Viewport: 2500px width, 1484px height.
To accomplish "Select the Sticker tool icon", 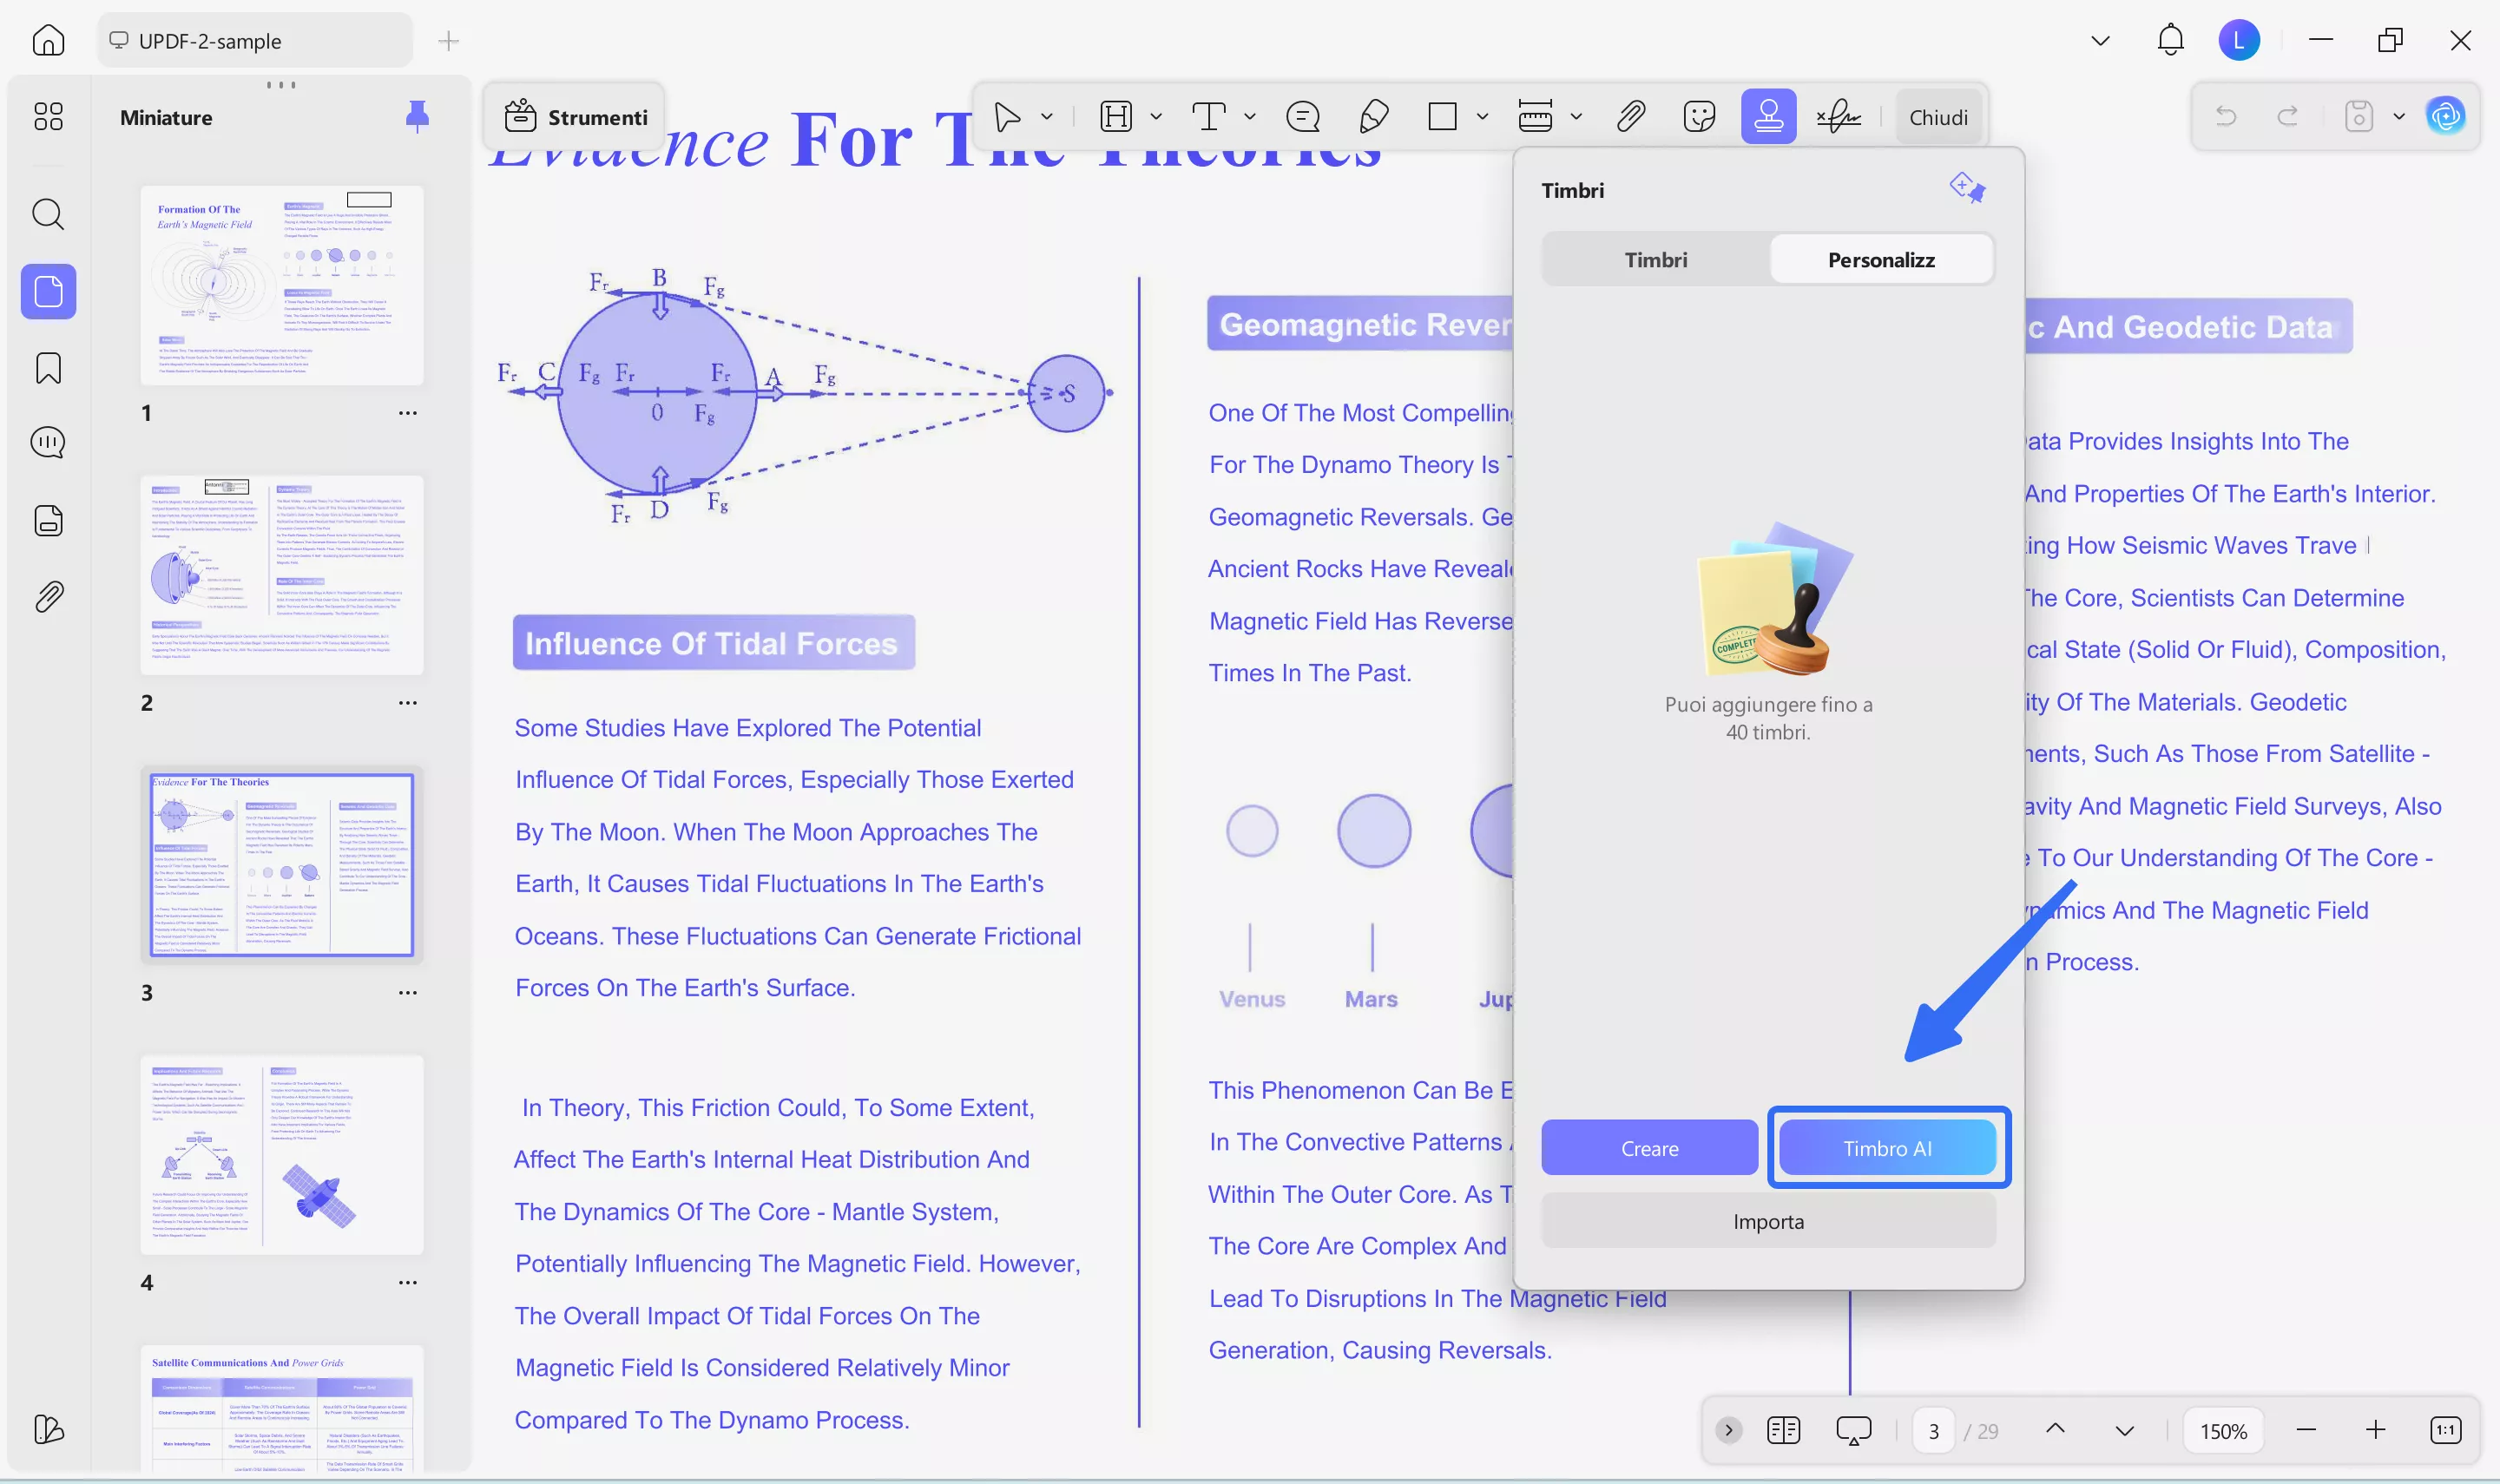I will click(x=1699, y=117).
